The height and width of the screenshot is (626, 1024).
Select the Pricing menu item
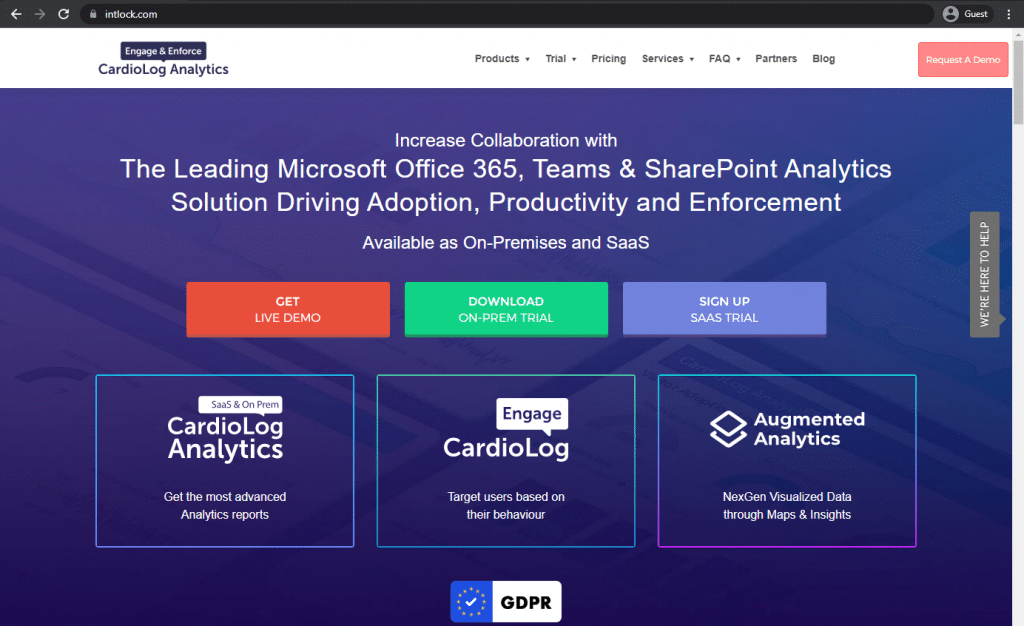coord(608,58)
